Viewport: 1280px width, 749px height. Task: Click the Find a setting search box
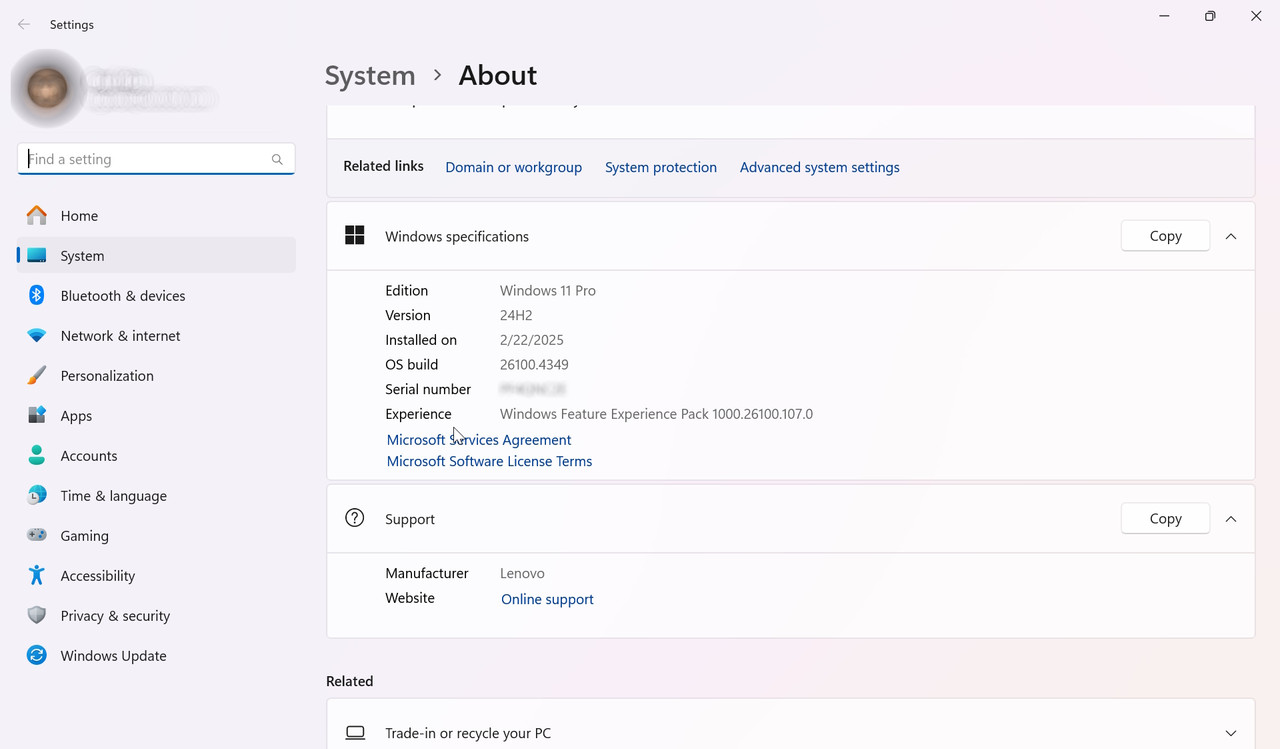pos(156,159)
